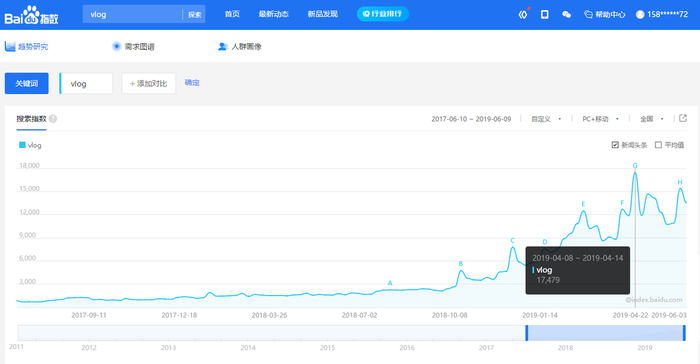Toggle the 新闻头条 news headlines checkbox
Screen dimensions: 700x364
pos(615,145)
